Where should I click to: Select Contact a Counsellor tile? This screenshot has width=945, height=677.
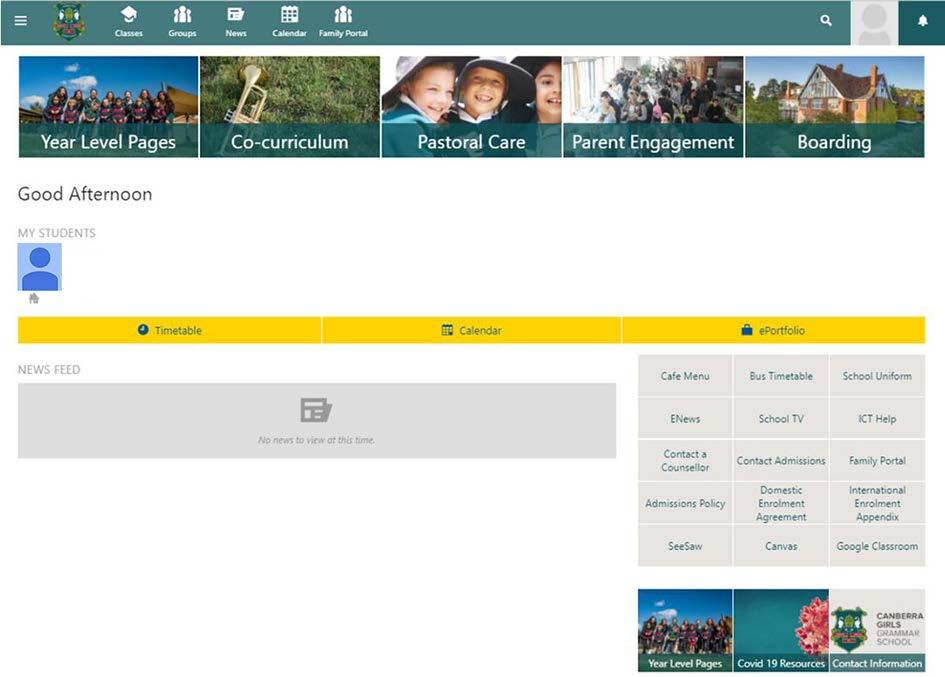[685, 461]
